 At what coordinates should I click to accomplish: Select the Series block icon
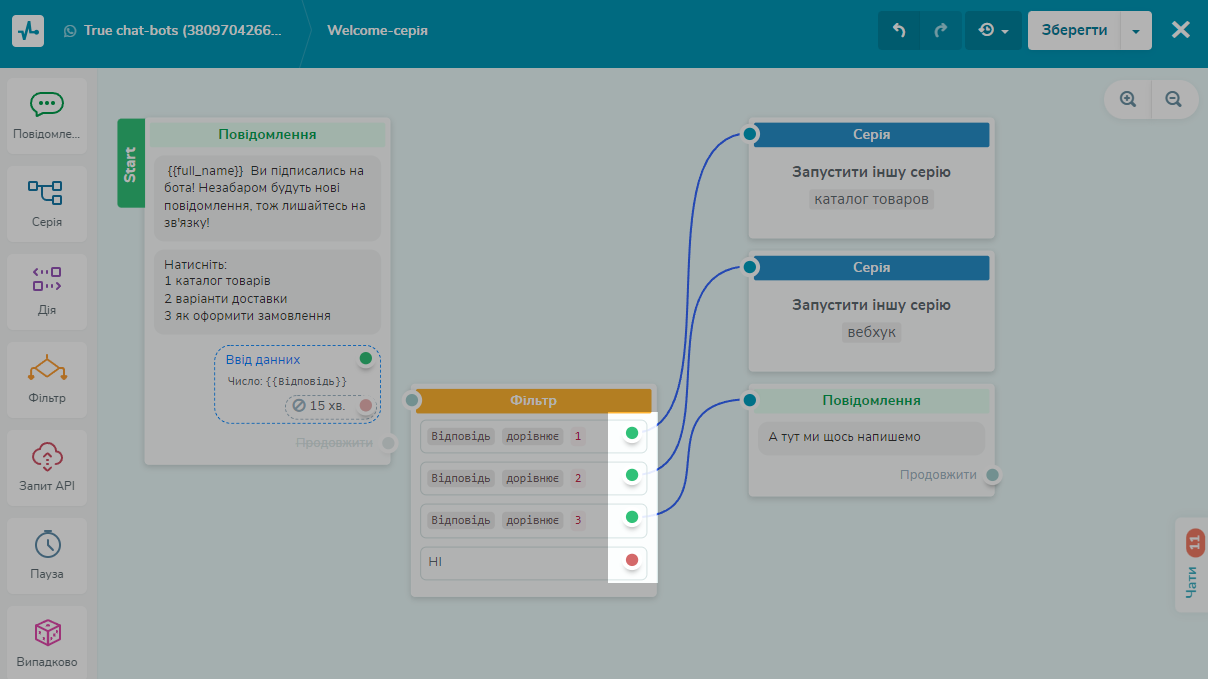pos(47,203)
